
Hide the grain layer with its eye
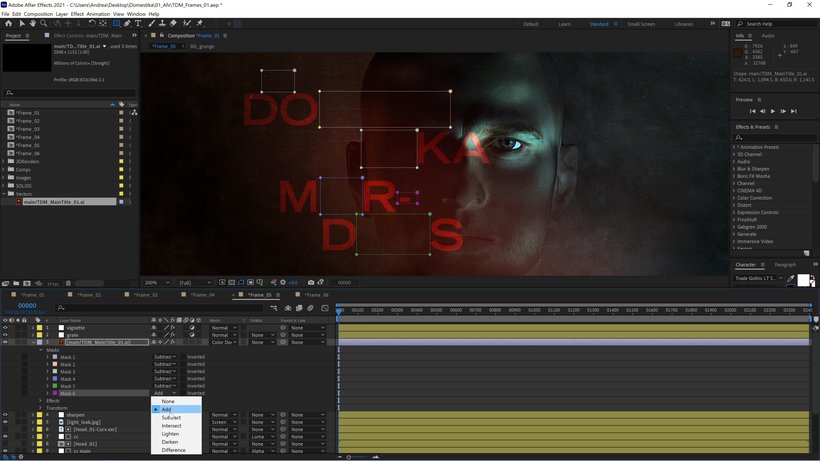click(x=5, y=335)
